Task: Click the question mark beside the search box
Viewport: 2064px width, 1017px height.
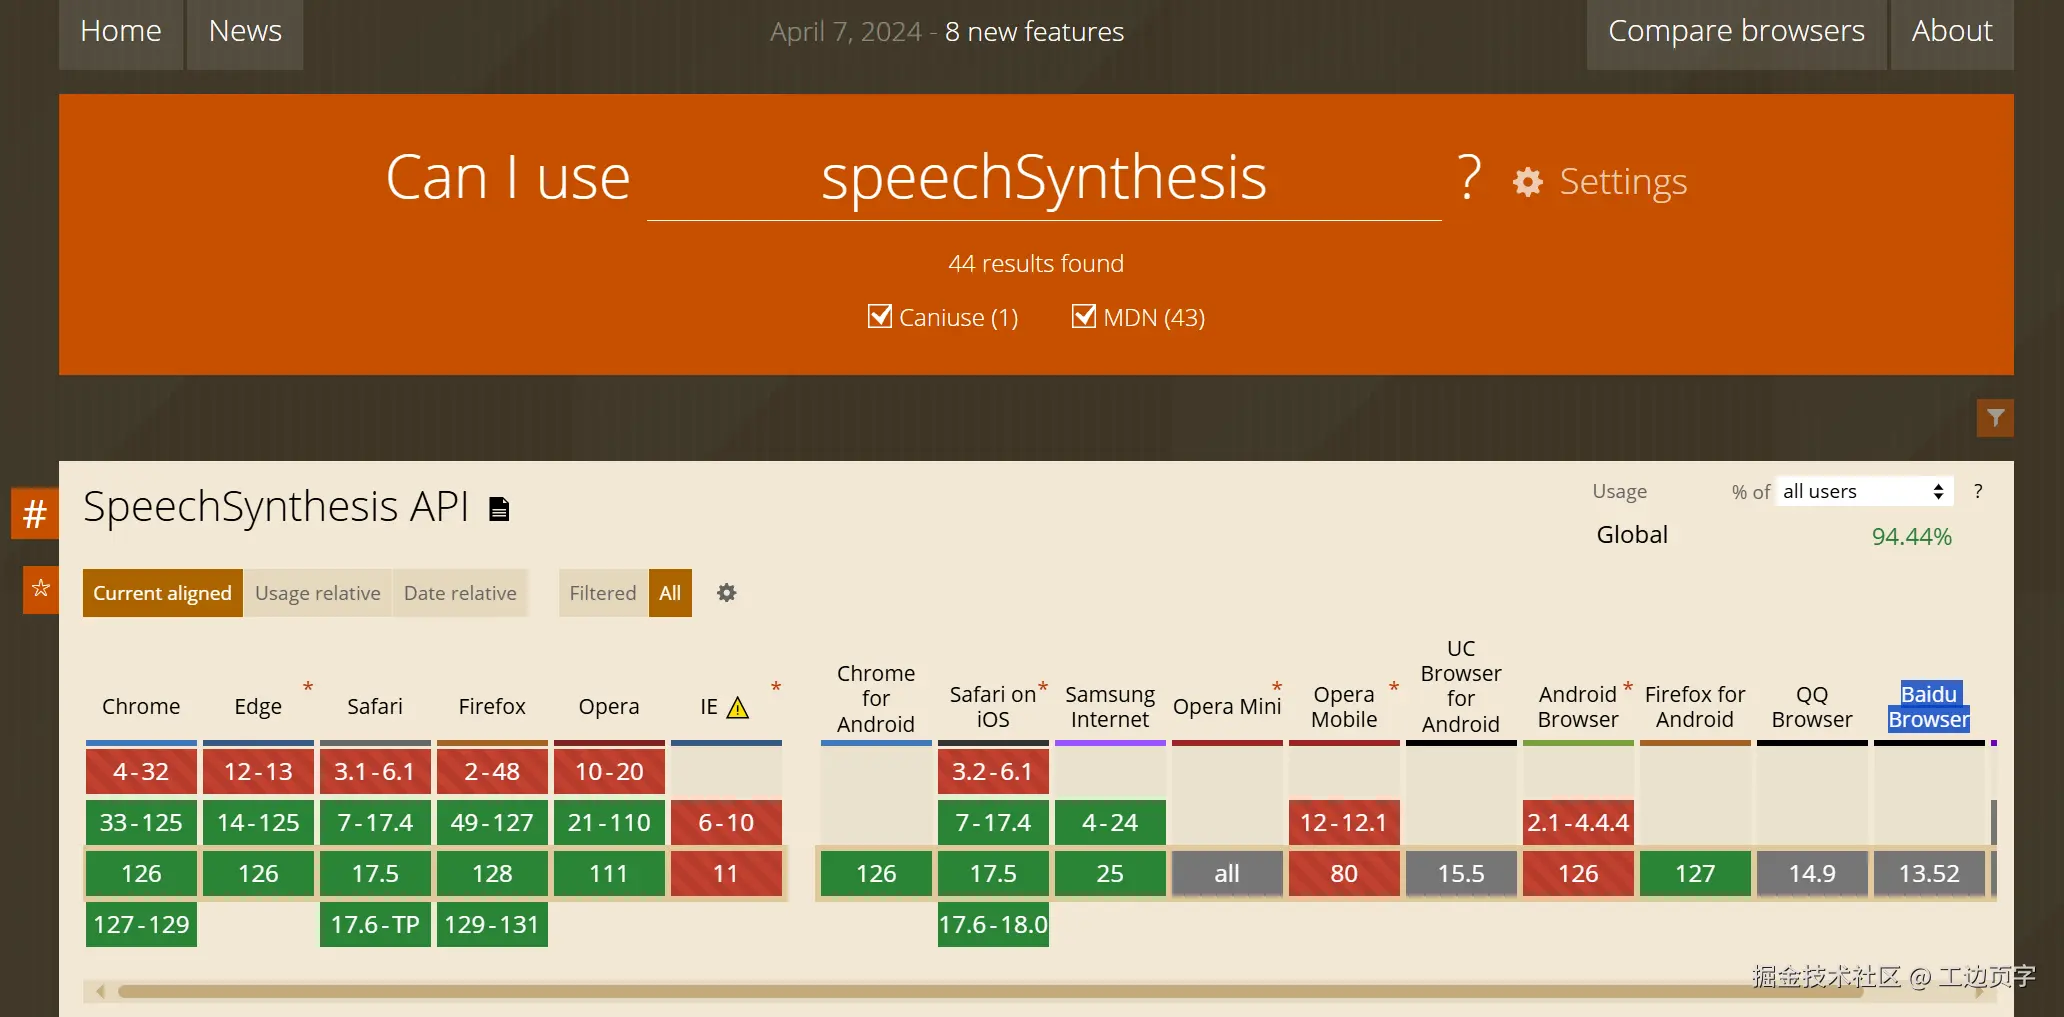Action: point(1468,178)
